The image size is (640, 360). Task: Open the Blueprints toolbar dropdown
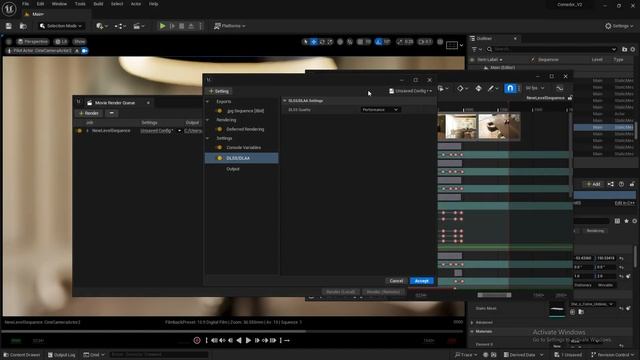point(120,26)
